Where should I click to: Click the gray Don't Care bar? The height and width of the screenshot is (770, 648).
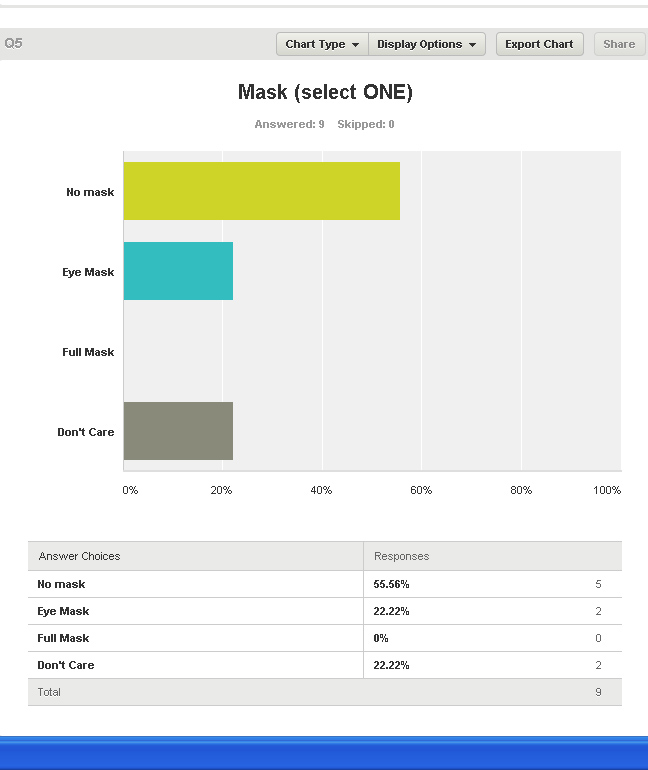[178, 431]
